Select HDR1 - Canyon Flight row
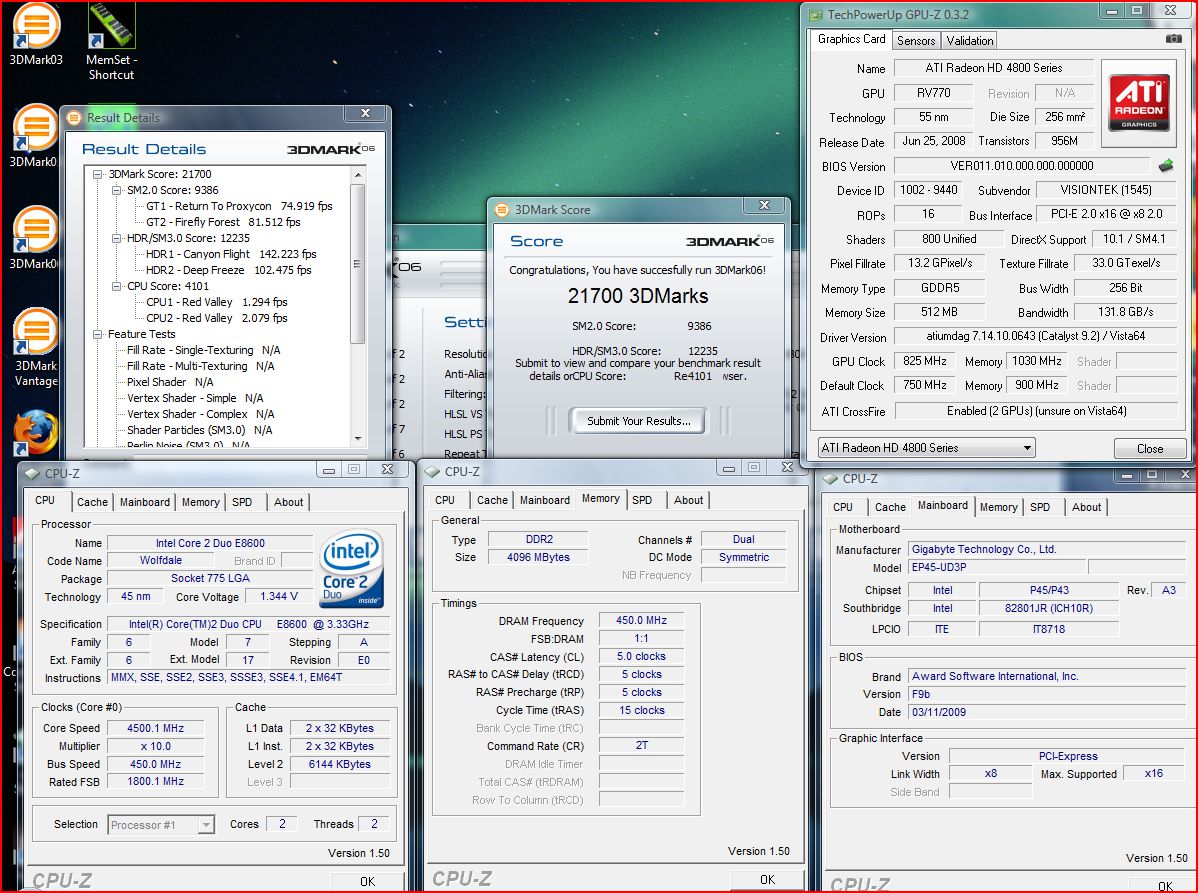 click(231, 254)
